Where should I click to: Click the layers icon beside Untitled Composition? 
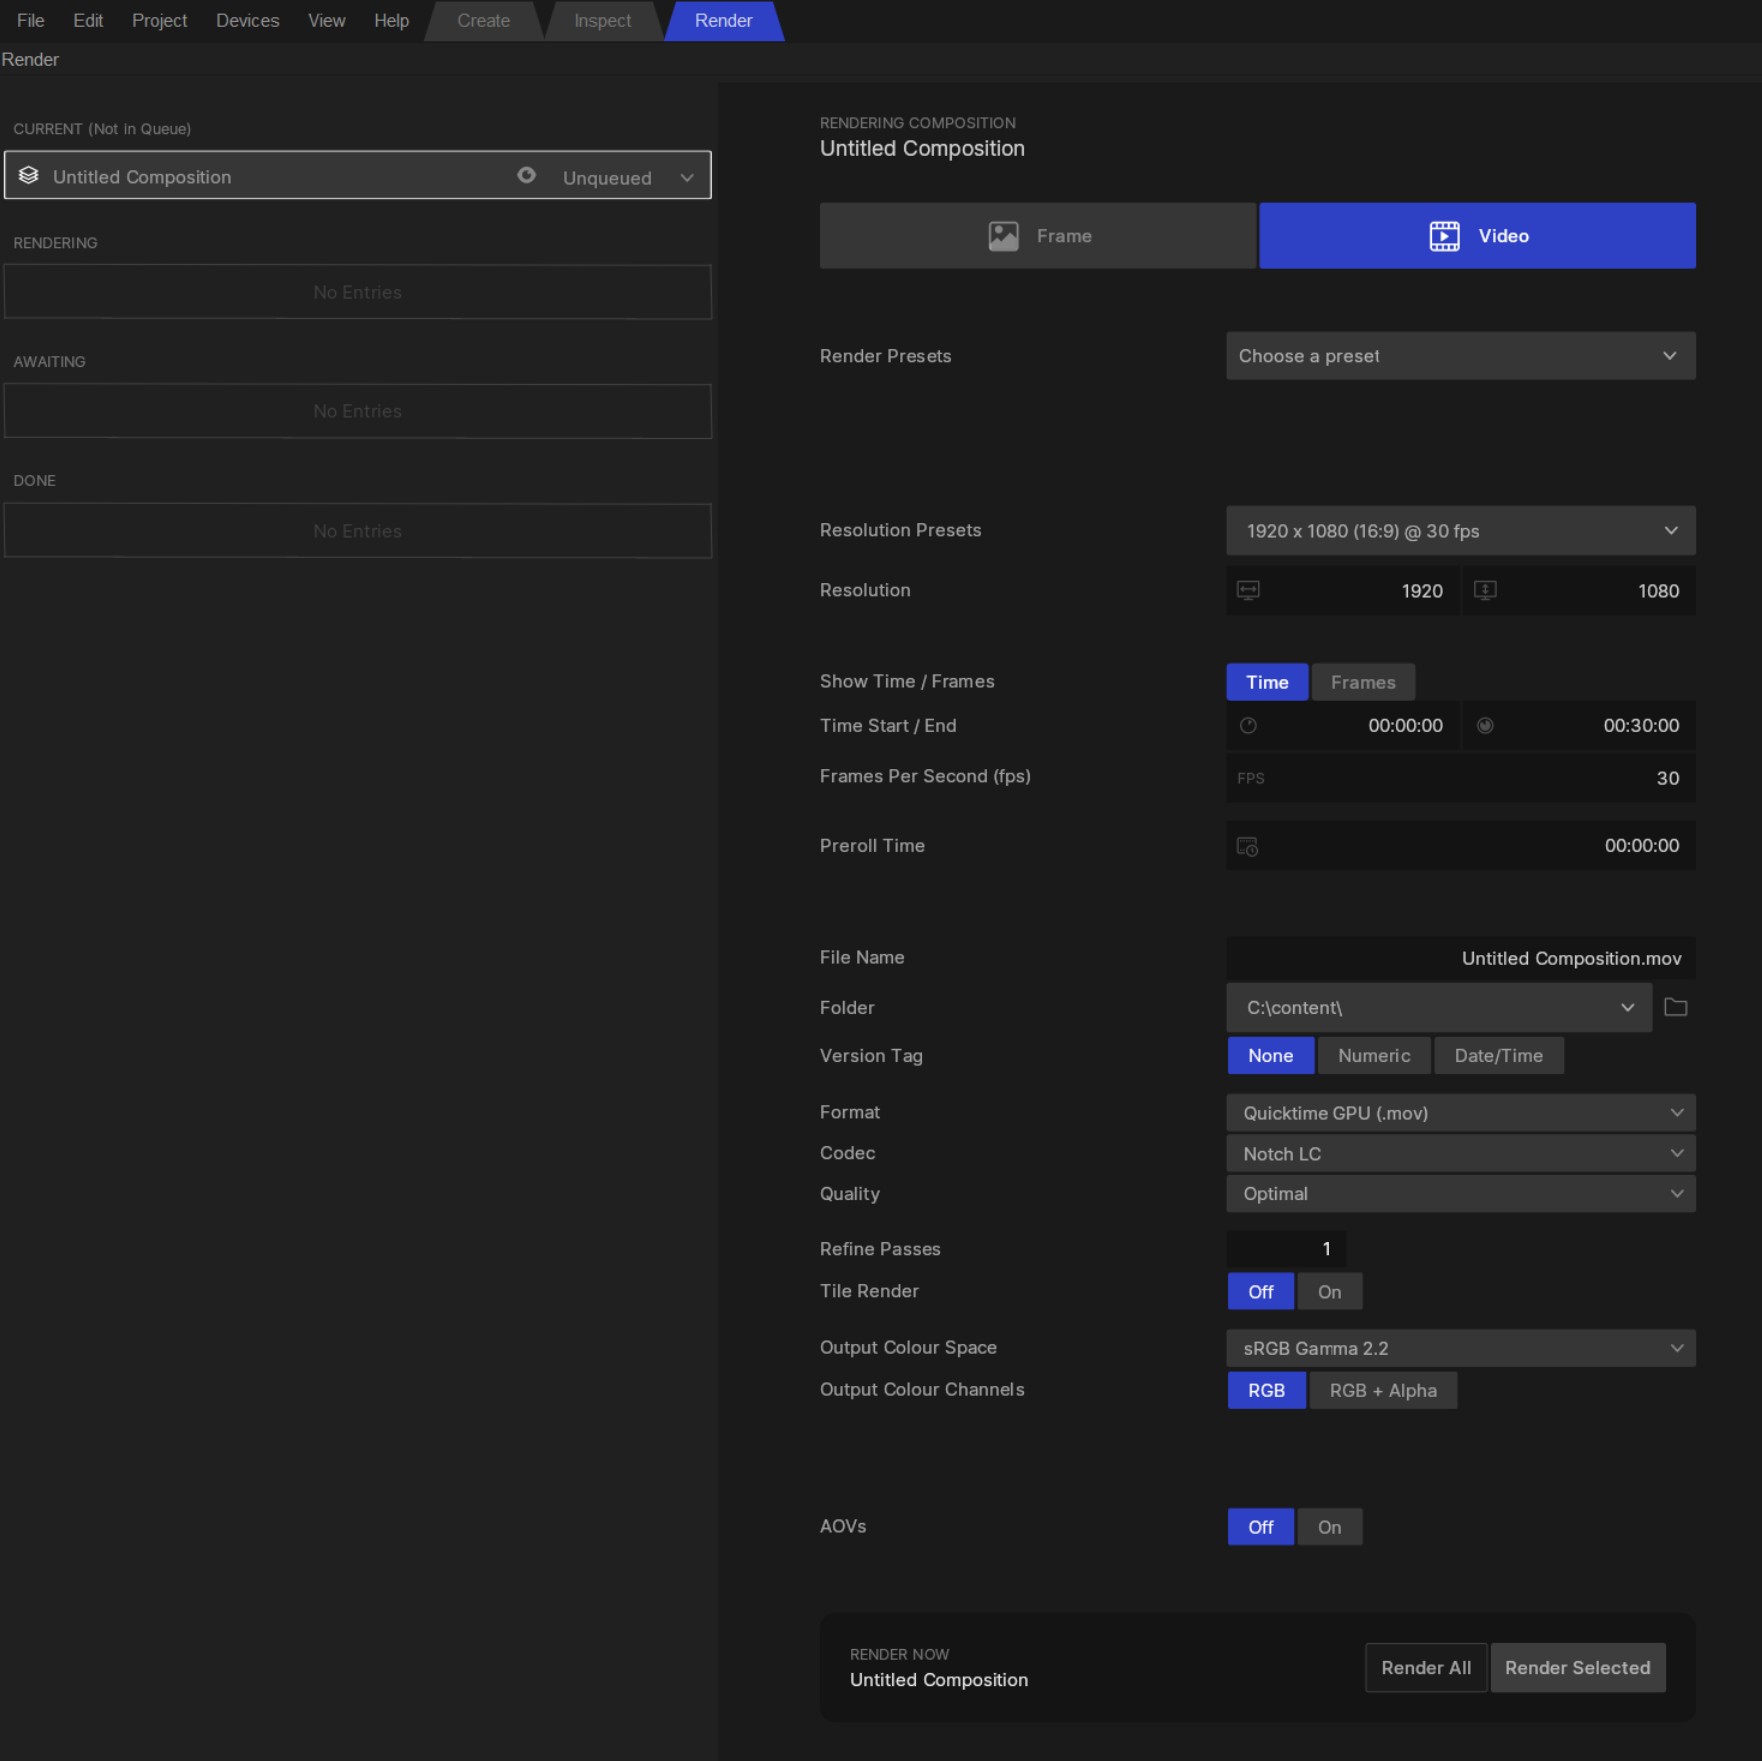tap(29, 176)
